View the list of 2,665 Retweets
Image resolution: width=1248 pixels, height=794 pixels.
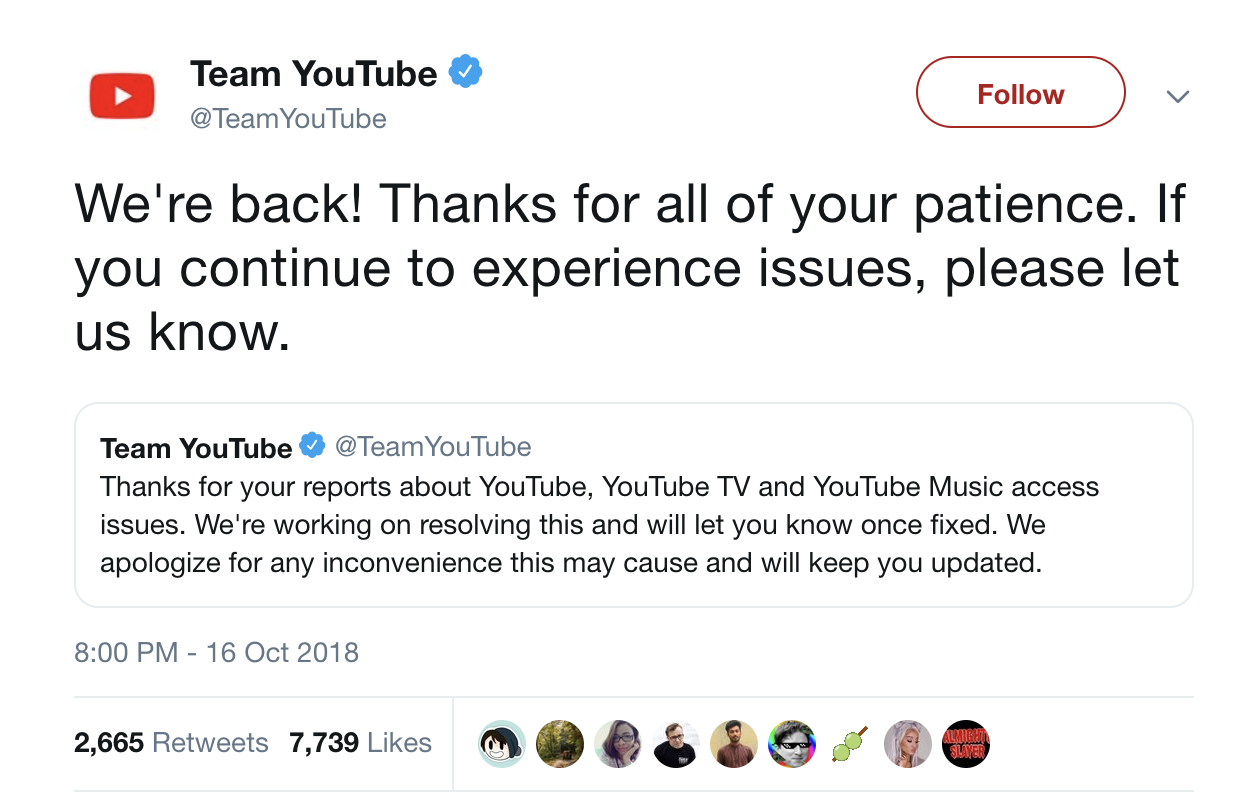point(171,743)
